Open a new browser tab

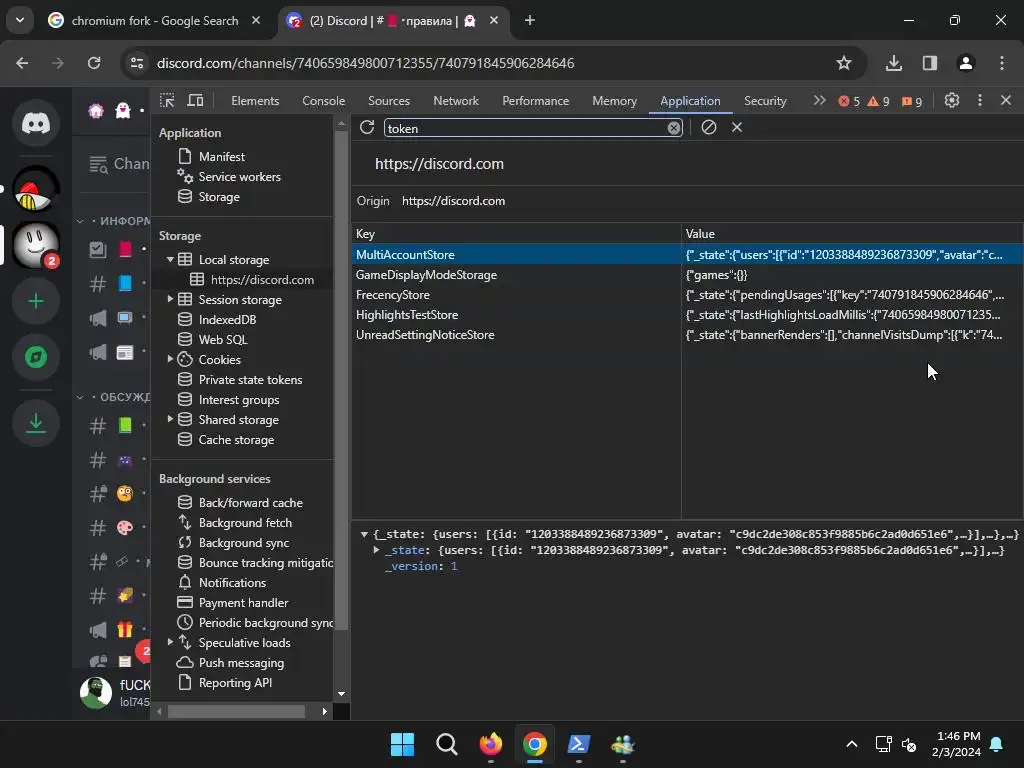point(530,20)
